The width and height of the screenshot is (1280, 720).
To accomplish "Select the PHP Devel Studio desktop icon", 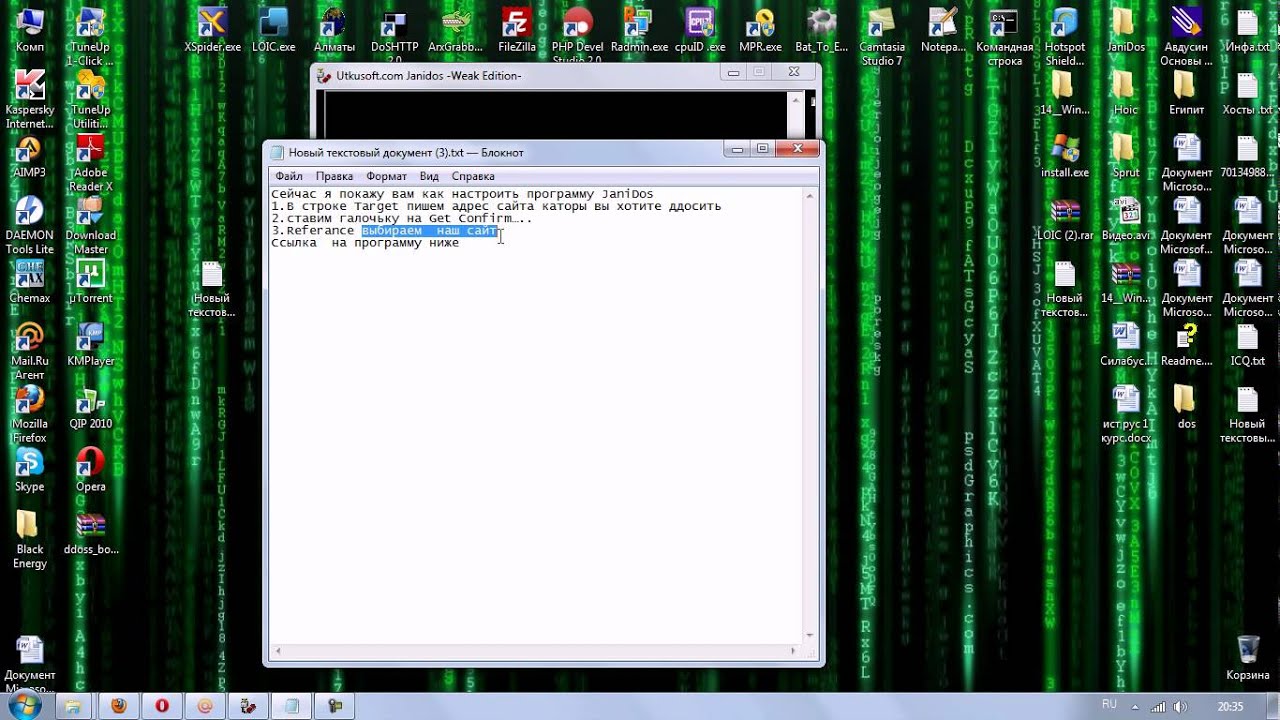I will (x=577, y=35).
